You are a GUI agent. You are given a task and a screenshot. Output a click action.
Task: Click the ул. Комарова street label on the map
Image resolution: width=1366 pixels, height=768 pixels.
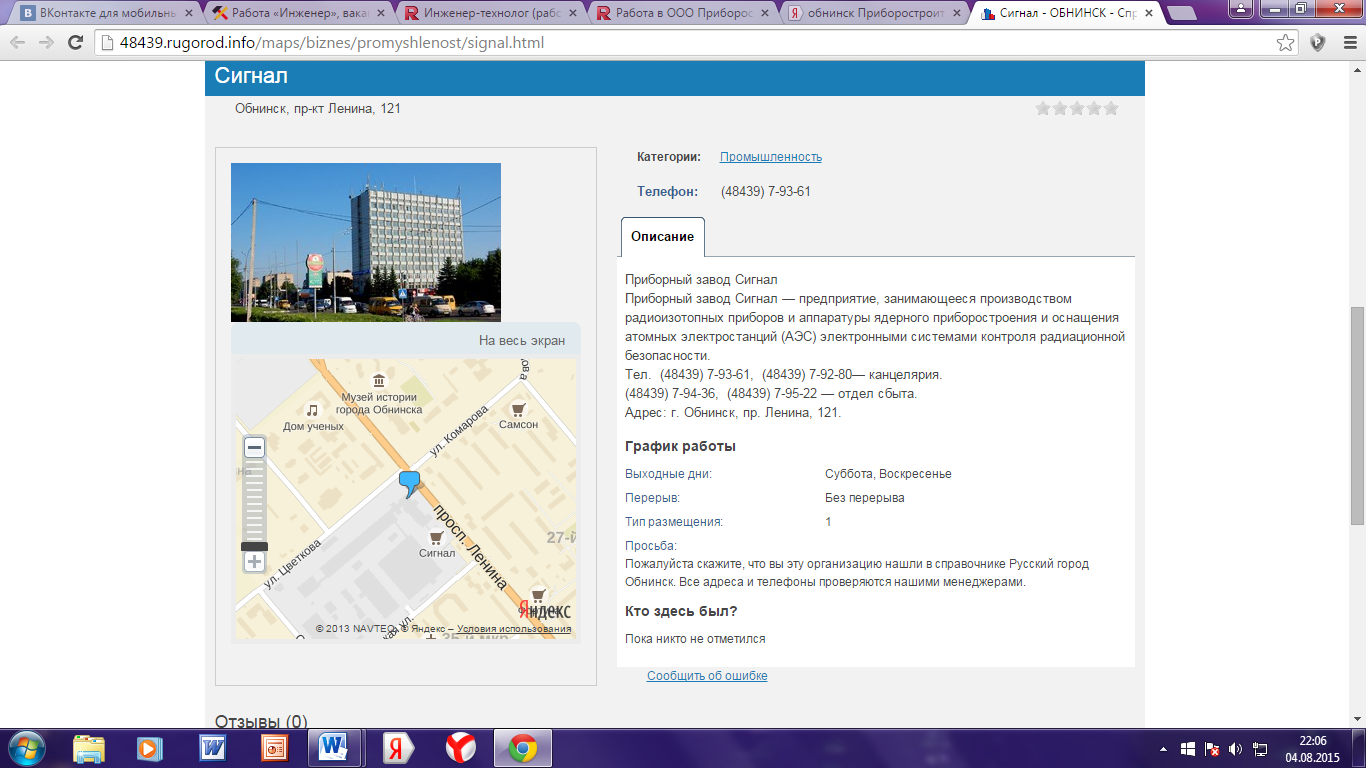[x=459, y=430]
